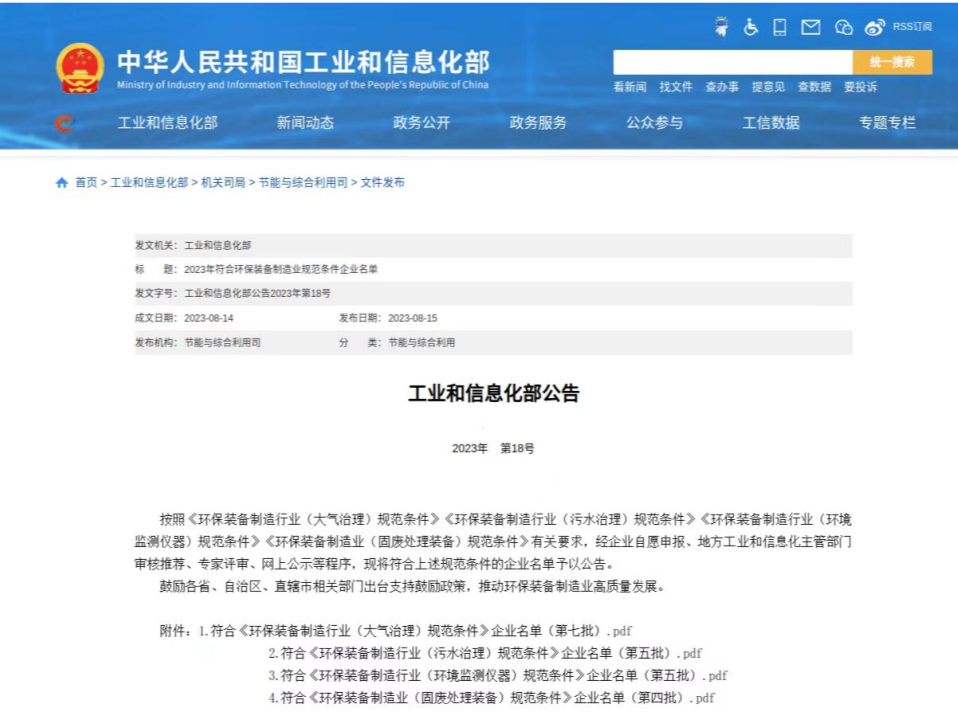Click the accessibility (wheelchair) icon
Viewport: 958px width, 716px height.
(x=750, y=27)
